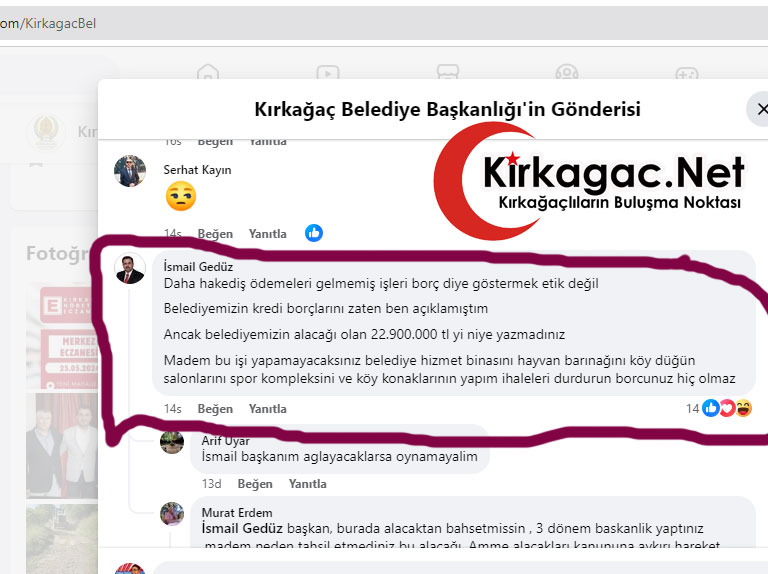Open the Watch video icon

(328, 72)
